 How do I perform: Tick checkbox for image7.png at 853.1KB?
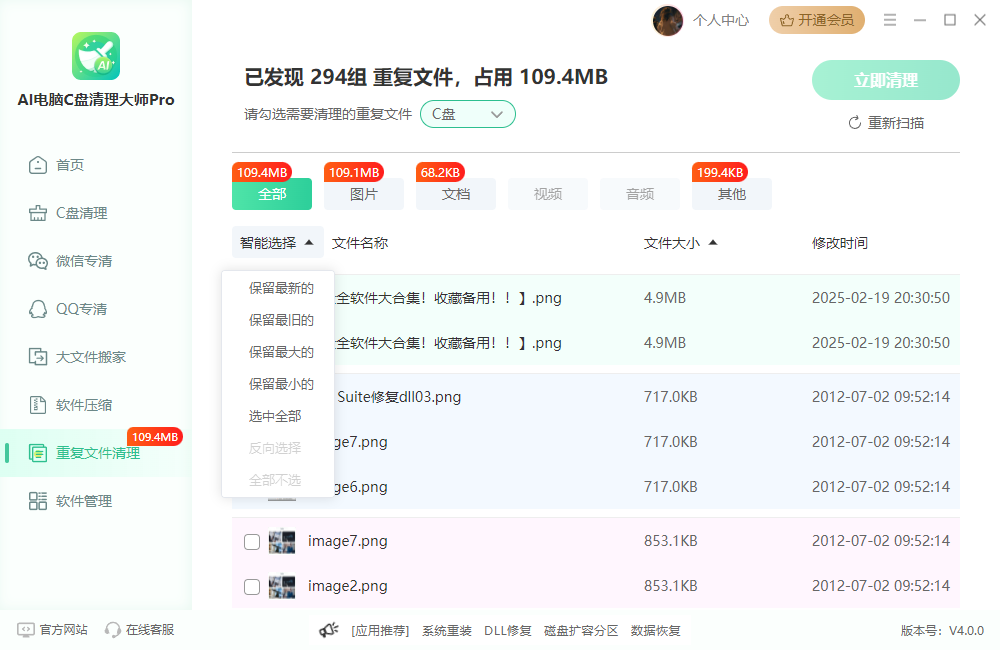click(x=252, y=542)
